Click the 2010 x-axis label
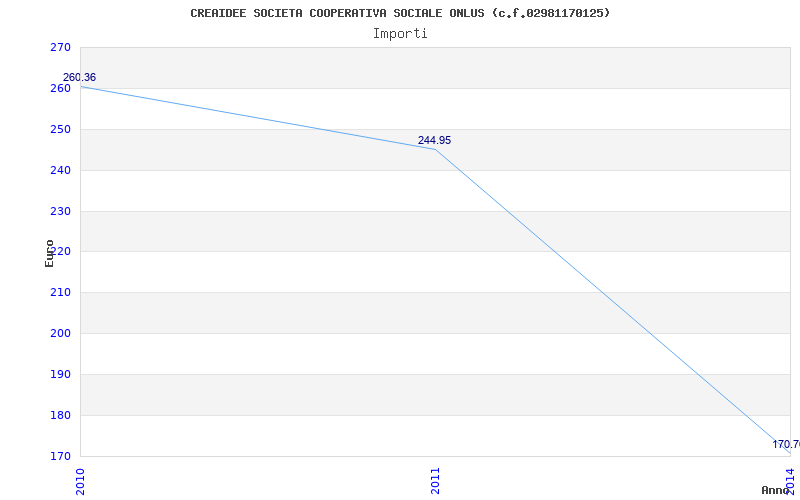This screenshot has width=800, height=500. click(x=80, y=481)
